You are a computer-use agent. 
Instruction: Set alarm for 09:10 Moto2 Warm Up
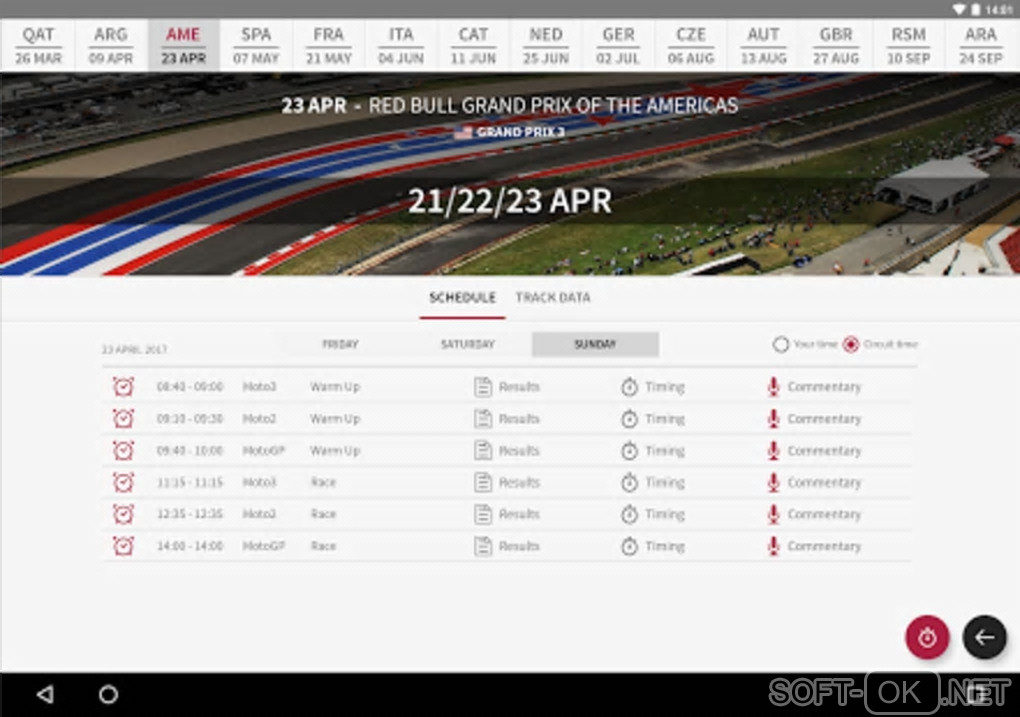coord(124,418)
